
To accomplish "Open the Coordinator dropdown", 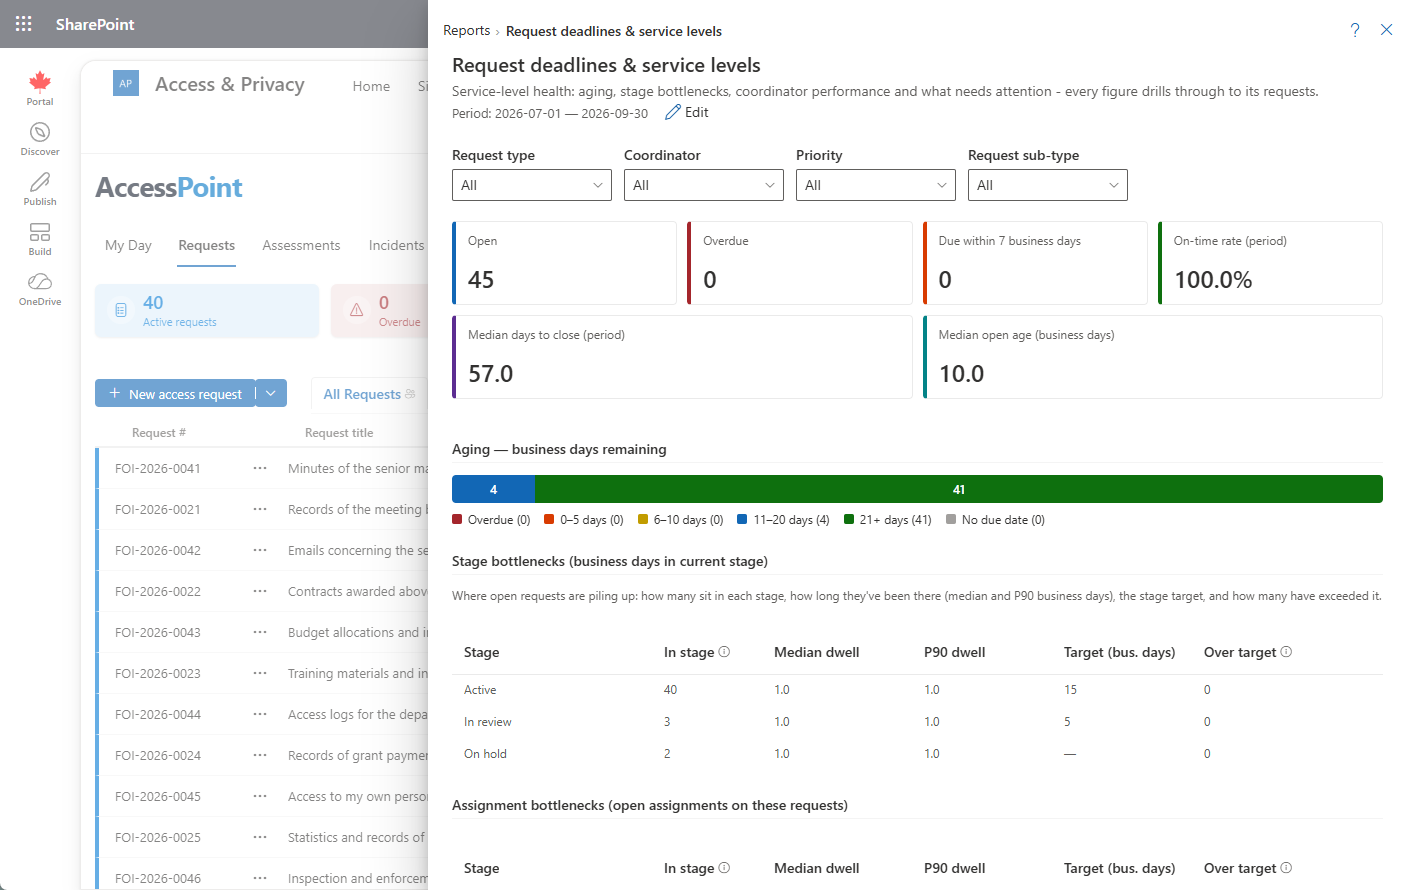I will [x=704, y=185].
